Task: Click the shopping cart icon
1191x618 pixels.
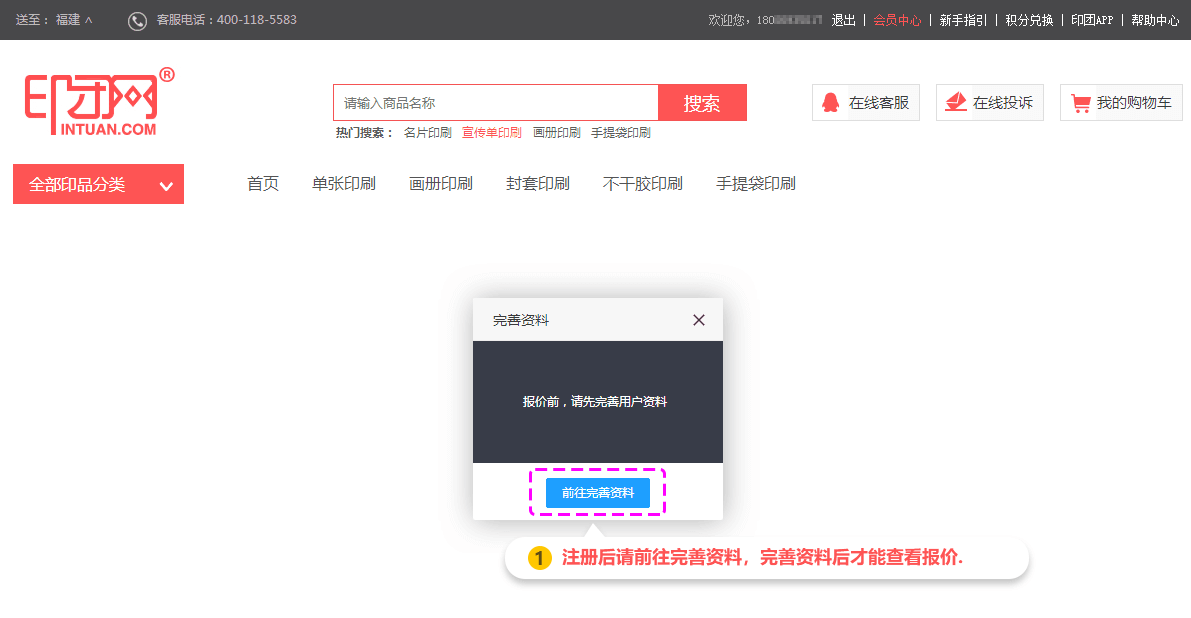Action: [x=1080, y=103]
